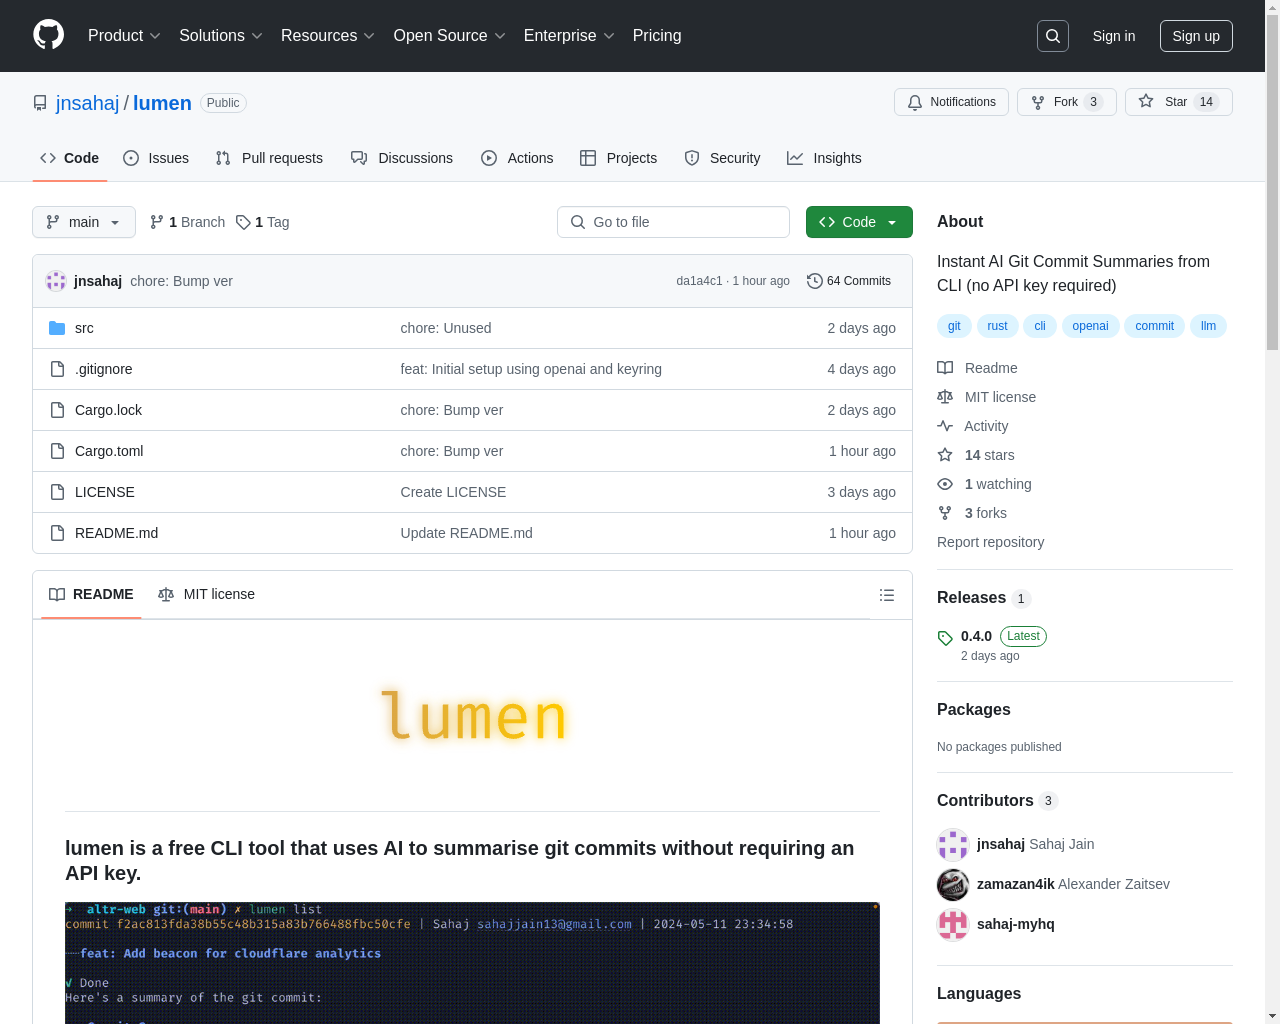Open the Discussions tab

coord(402,158)
